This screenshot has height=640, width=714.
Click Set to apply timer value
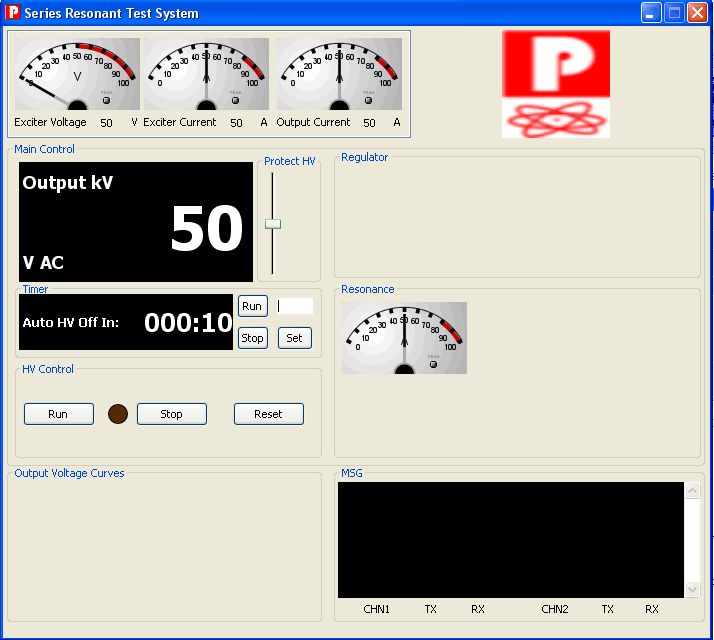click(x=294, y=338)
